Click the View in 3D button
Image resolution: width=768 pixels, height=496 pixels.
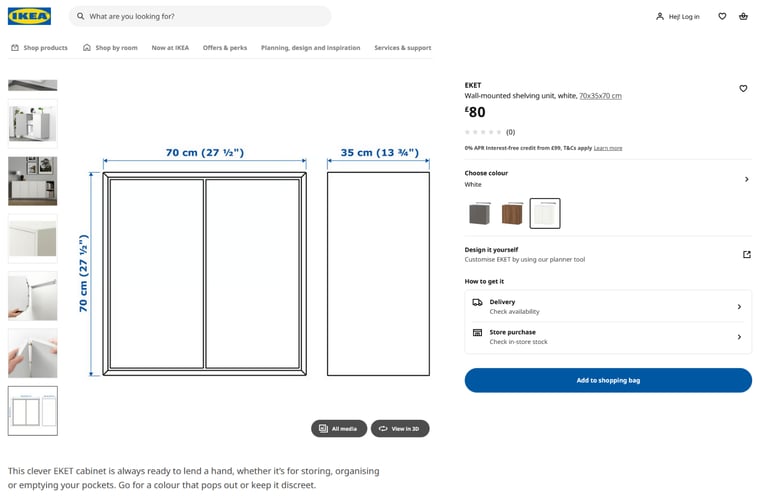pos(400,428)
